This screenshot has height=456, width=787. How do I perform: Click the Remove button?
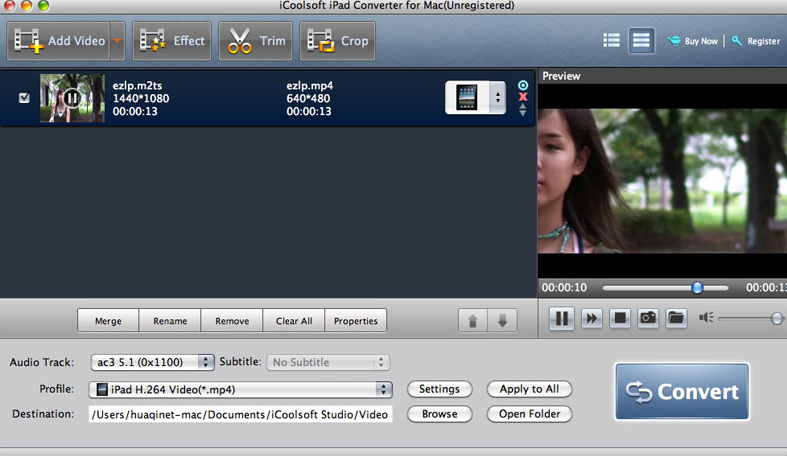pyautogui.click(x=232, y=321)
